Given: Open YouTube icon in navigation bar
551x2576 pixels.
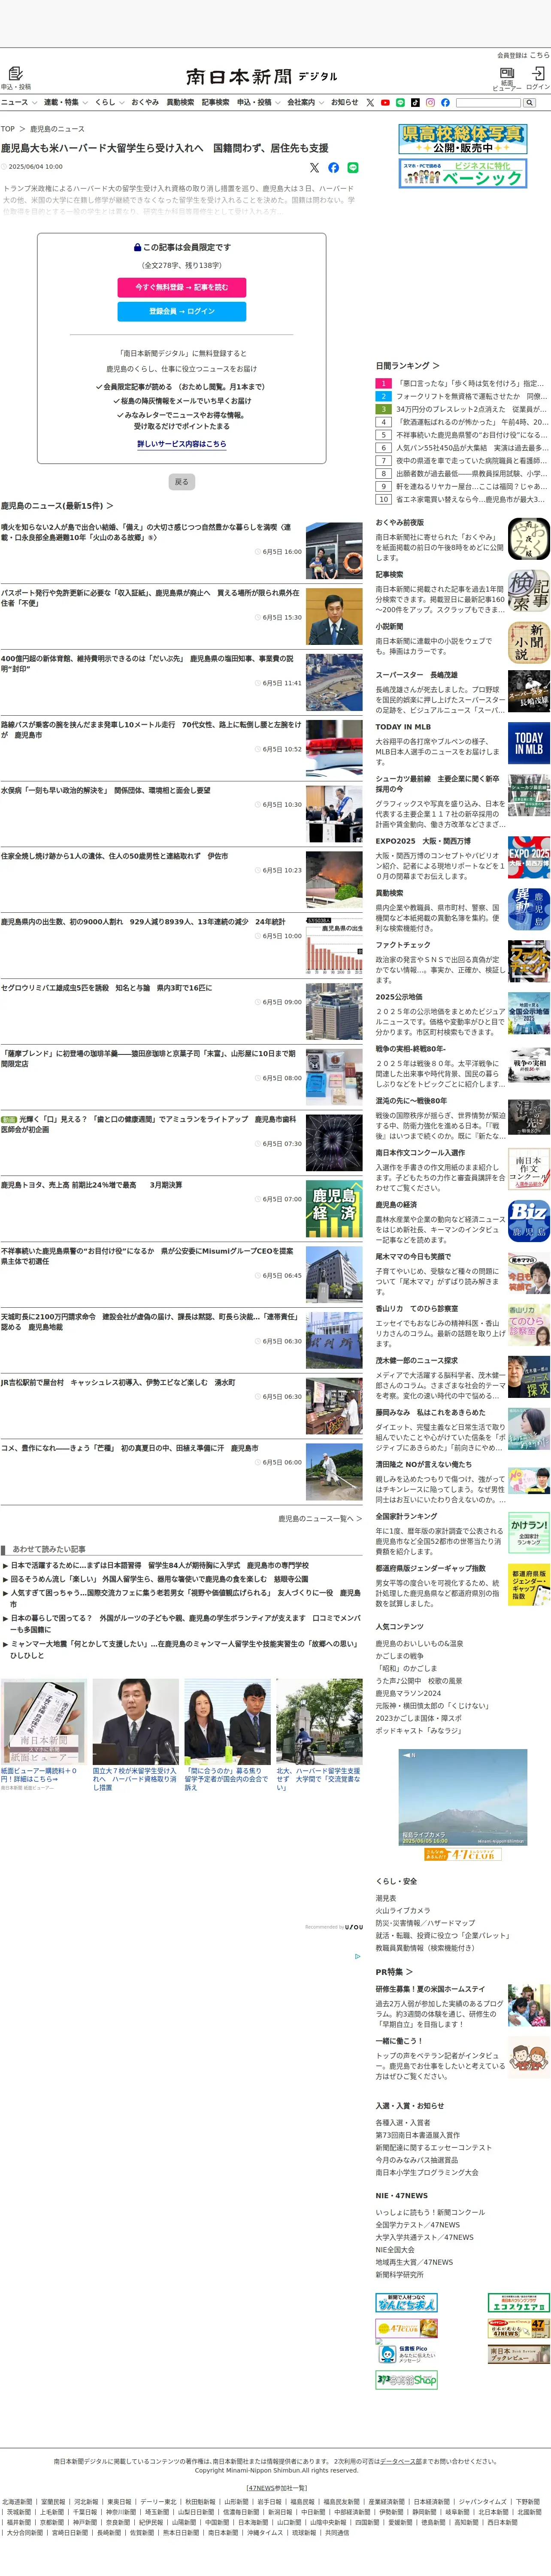Looking at the screenshot, I should (385, 102).
